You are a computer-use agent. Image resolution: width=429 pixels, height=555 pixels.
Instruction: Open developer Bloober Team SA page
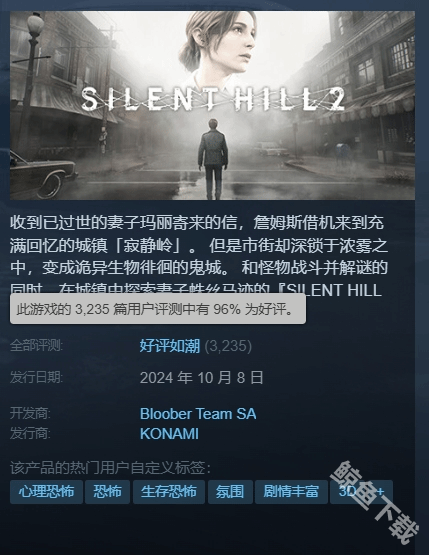coord(198,414)
